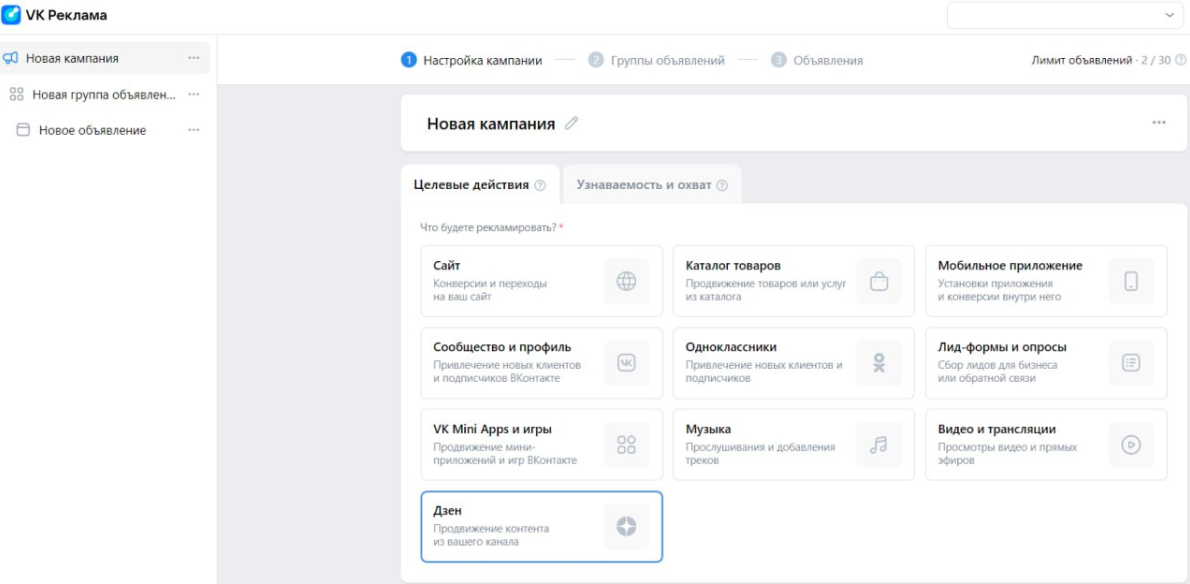1190x584 pixels.
Task: Open three-dot menu for Новая кампания sidebar item
Action: click(194, 58)
